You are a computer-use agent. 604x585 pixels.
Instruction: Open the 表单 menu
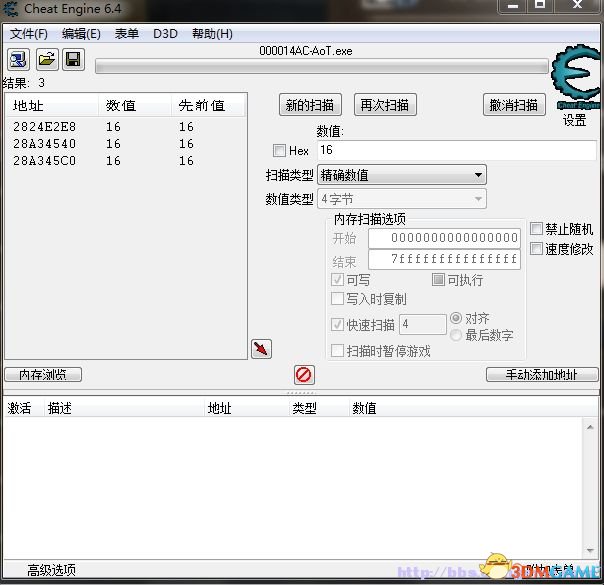(x=127, y=34)
